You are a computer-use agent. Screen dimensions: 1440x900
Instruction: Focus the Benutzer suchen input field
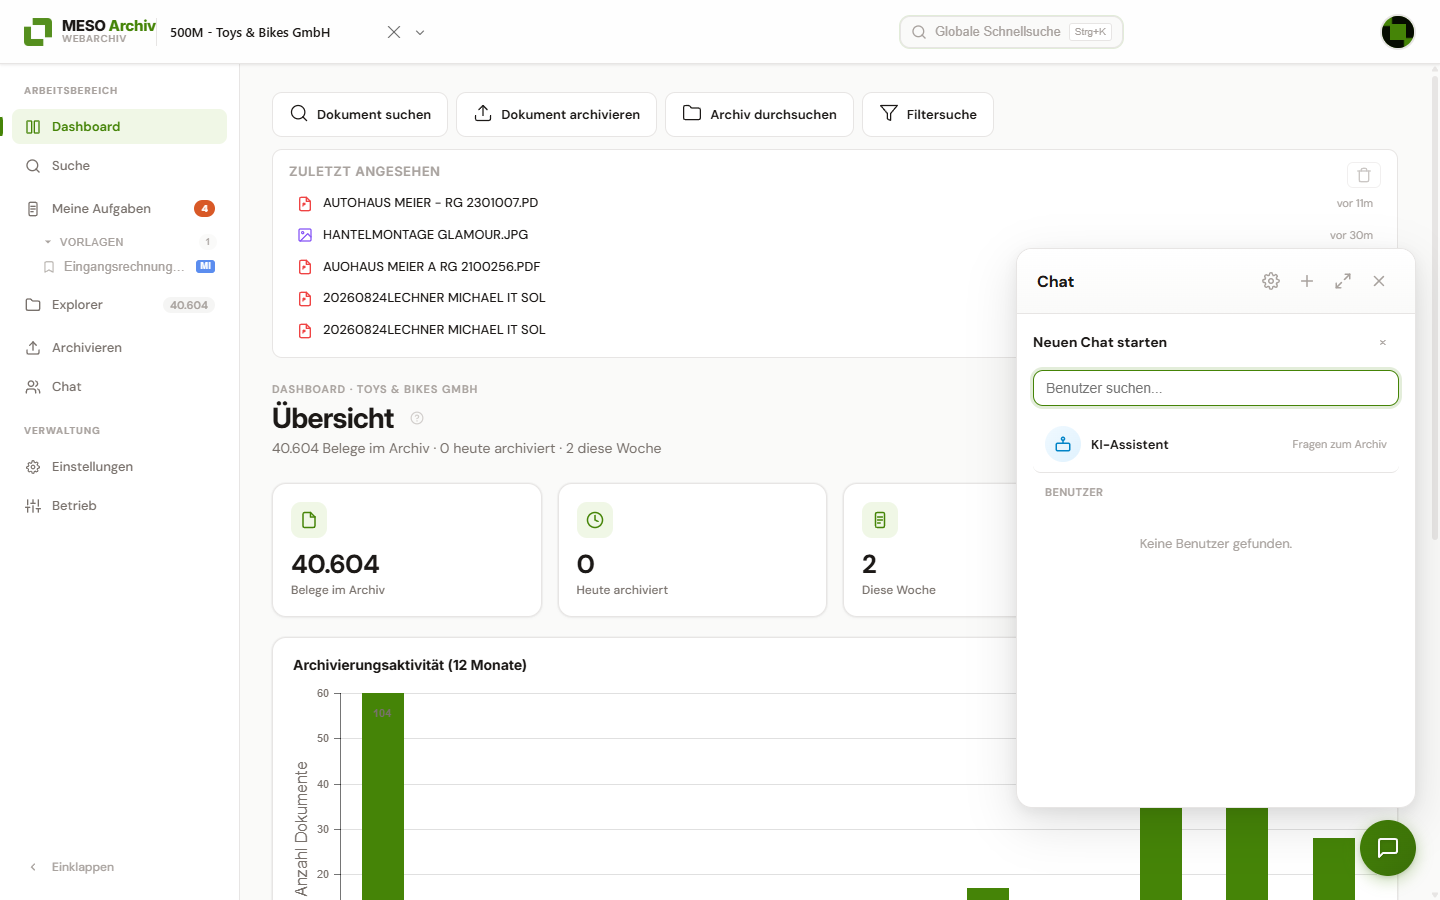pyautogui.click(x=1216, y=388)
